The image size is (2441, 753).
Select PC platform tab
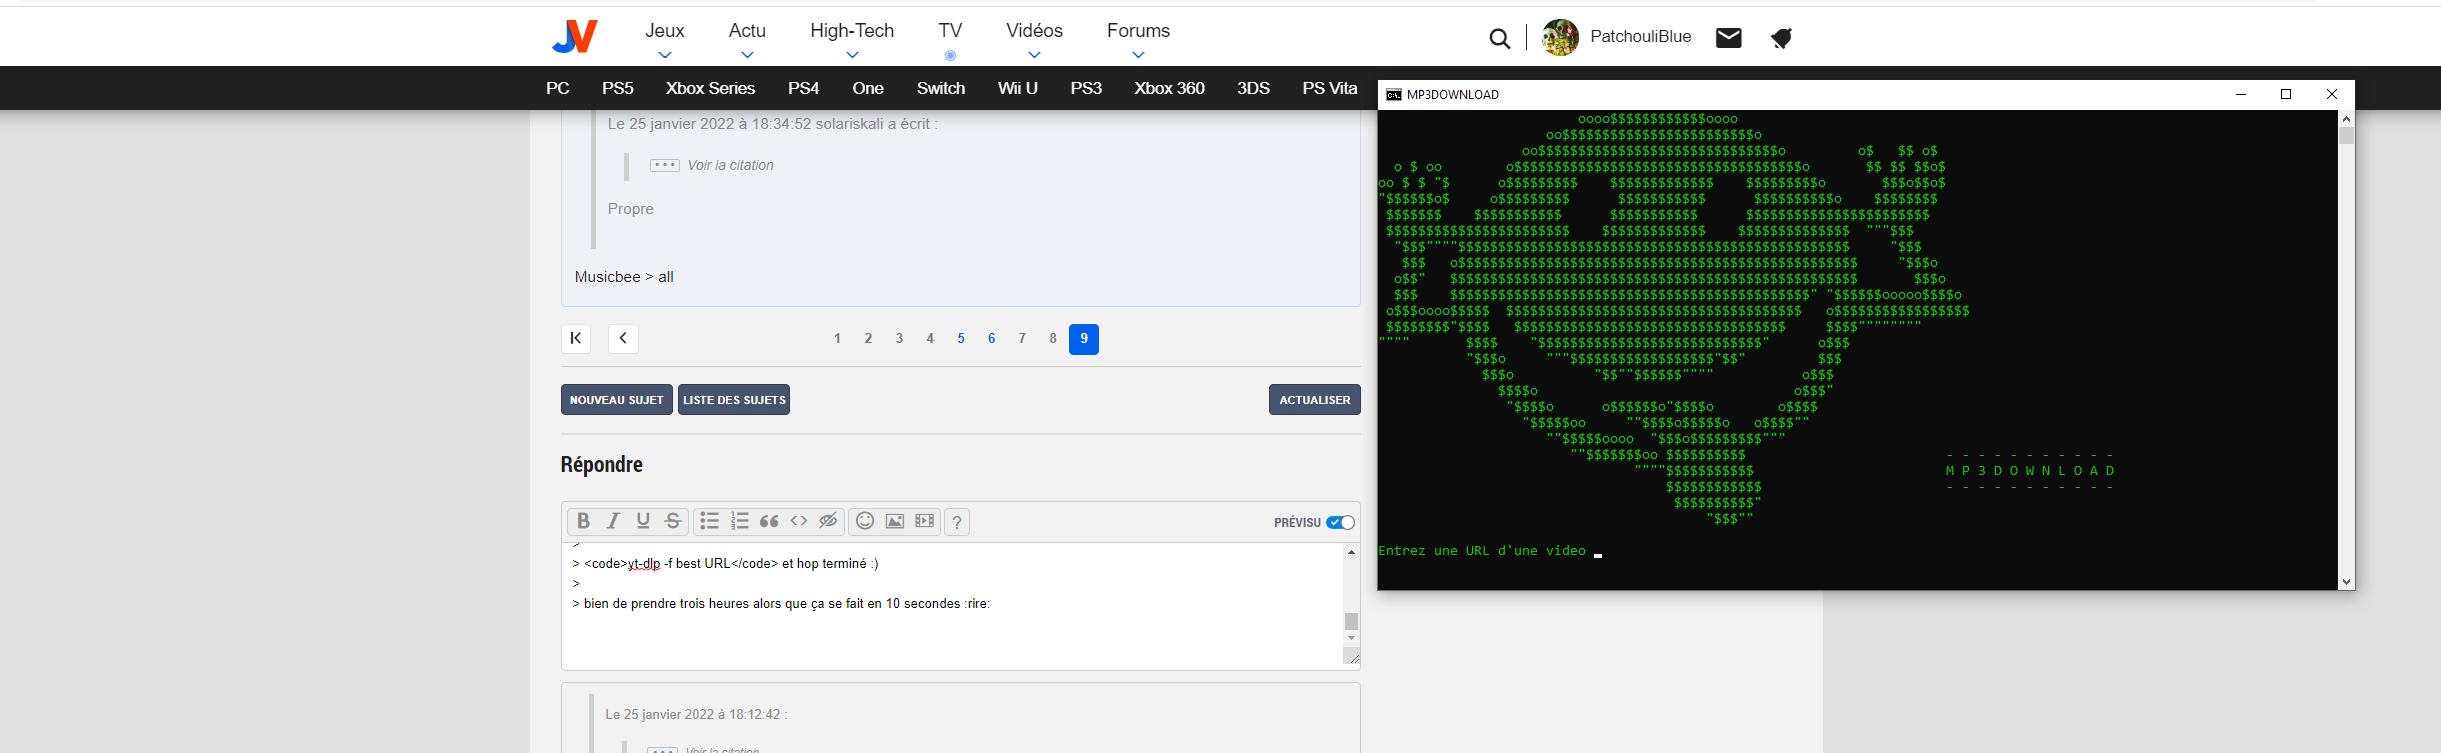[x=558, y=88]
